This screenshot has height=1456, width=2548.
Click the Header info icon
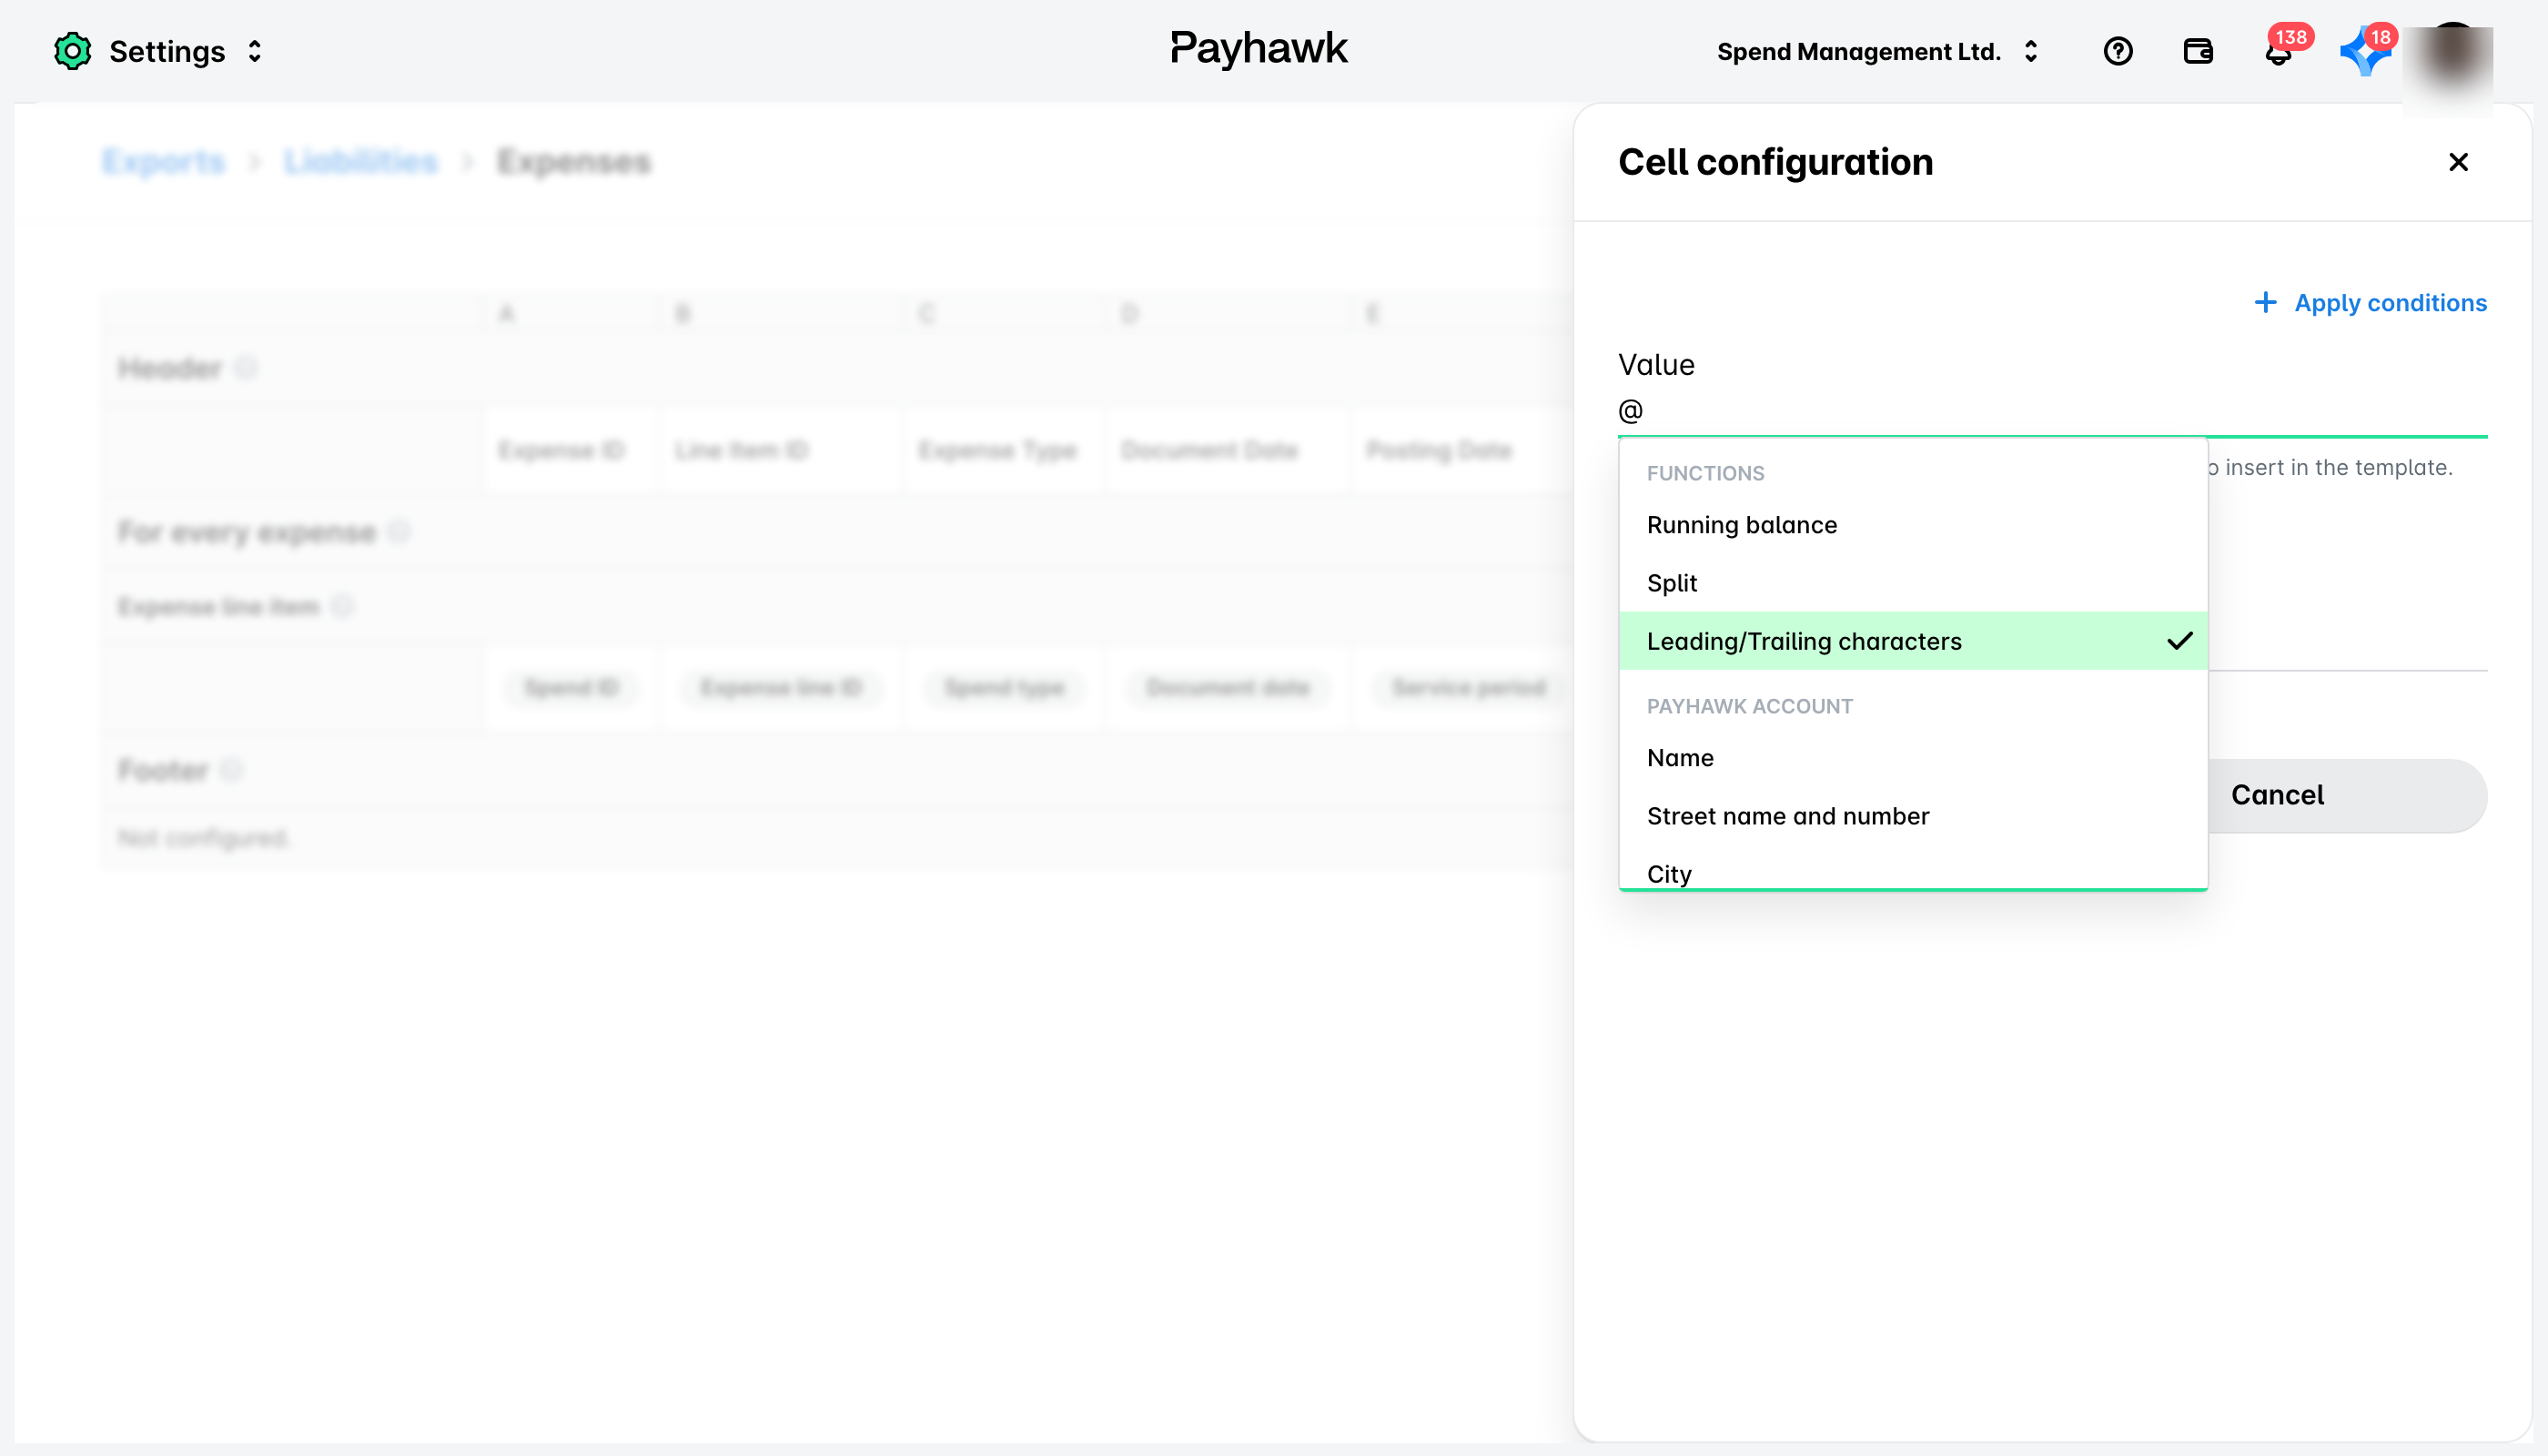tap(246, 368)
